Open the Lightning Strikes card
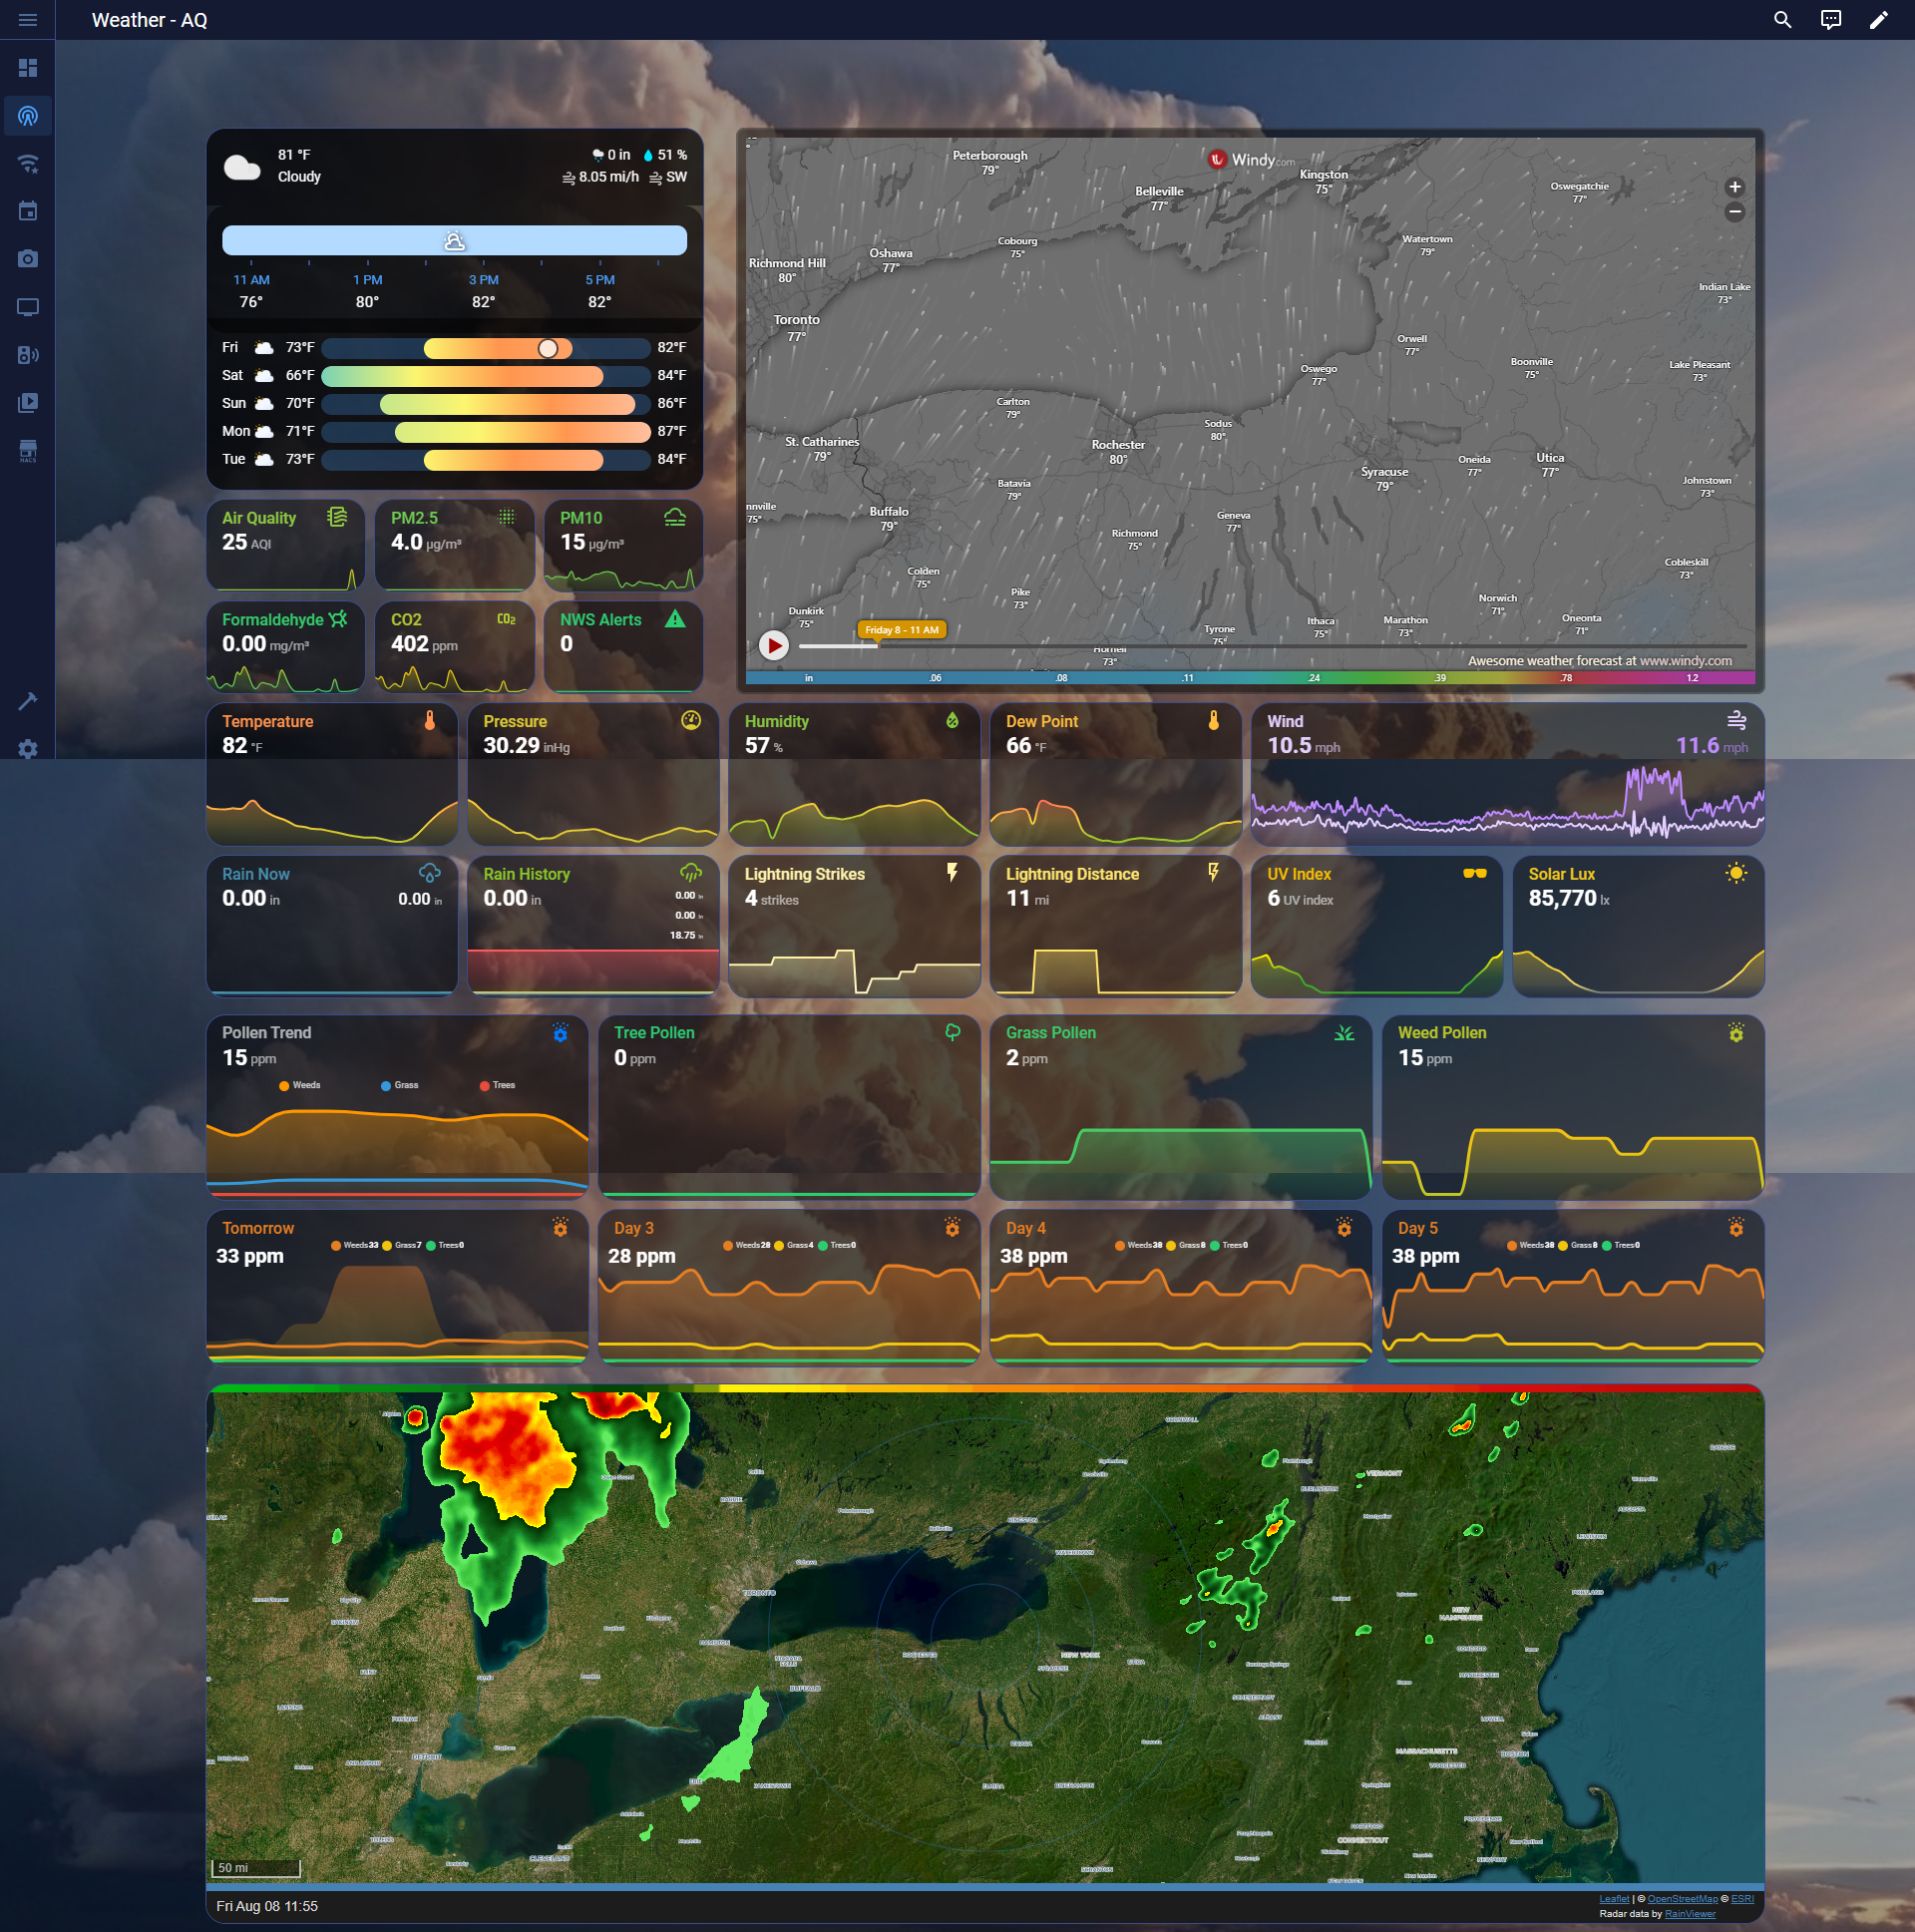1915x1932 pixels. 855,927
